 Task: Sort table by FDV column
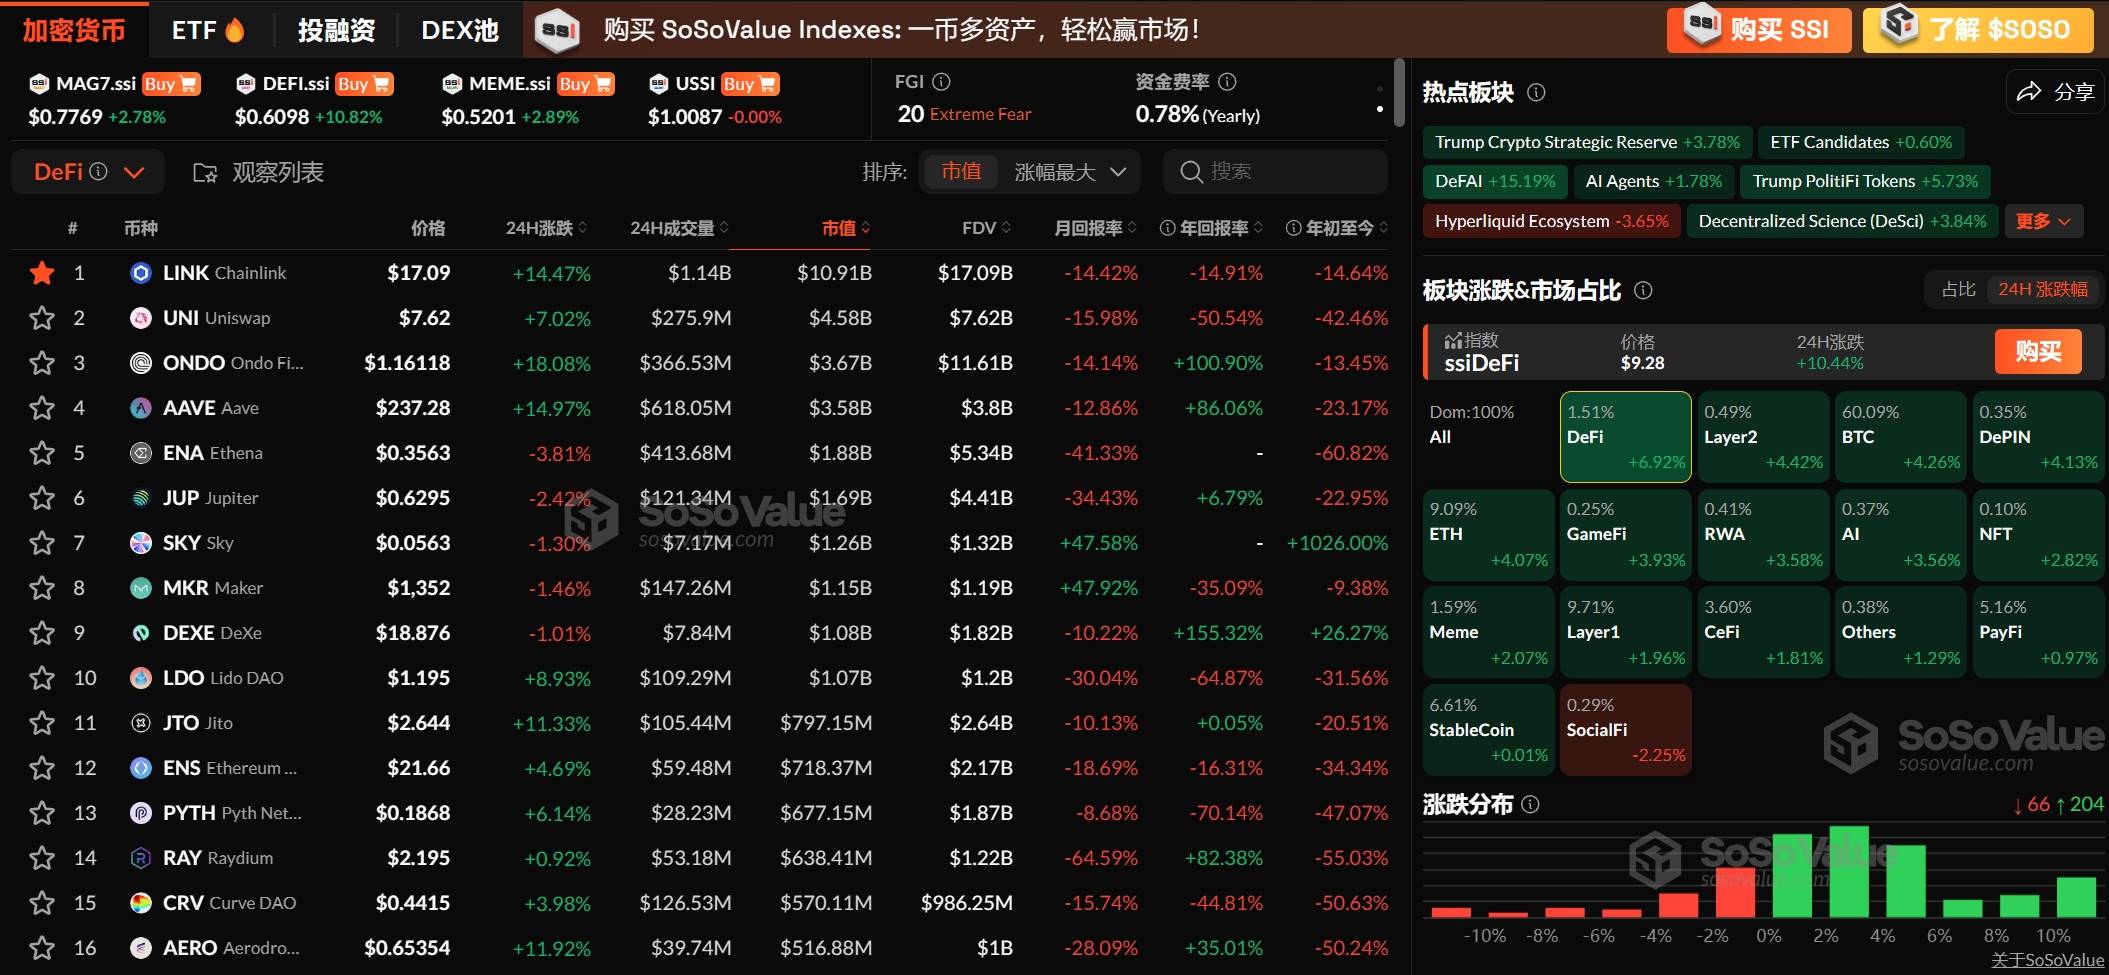tap(987, 228)
